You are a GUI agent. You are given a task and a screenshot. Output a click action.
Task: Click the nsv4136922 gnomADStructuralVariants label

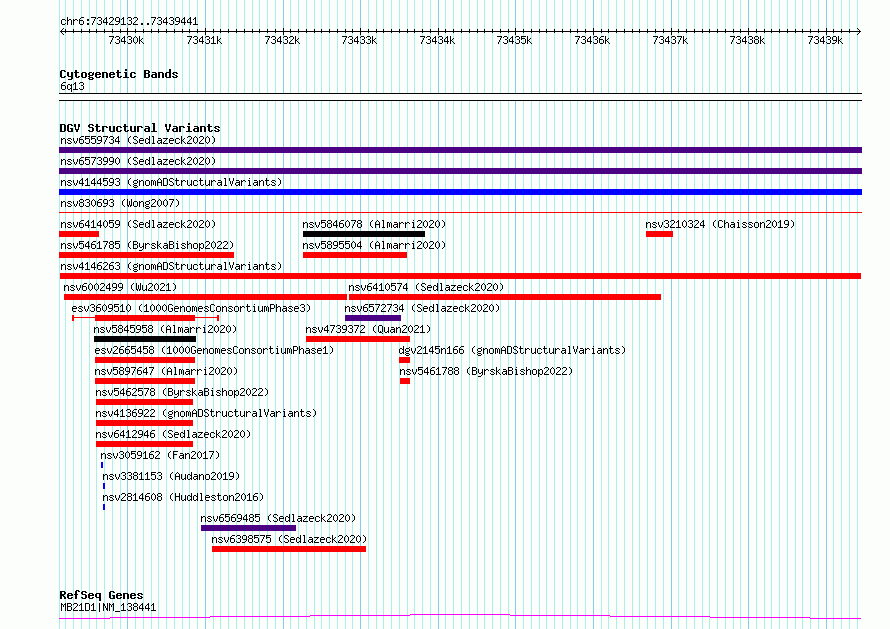click(x=206, y=413)
